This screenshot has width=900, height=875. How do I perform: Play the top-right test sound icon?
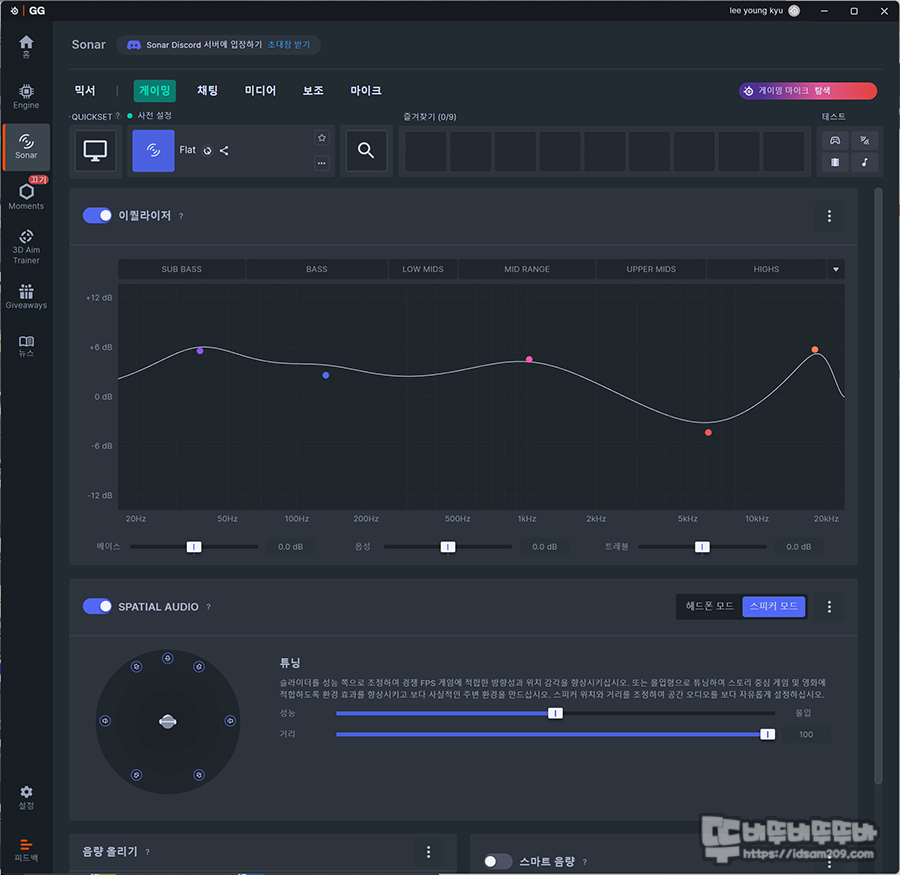(x=865, y=141)
